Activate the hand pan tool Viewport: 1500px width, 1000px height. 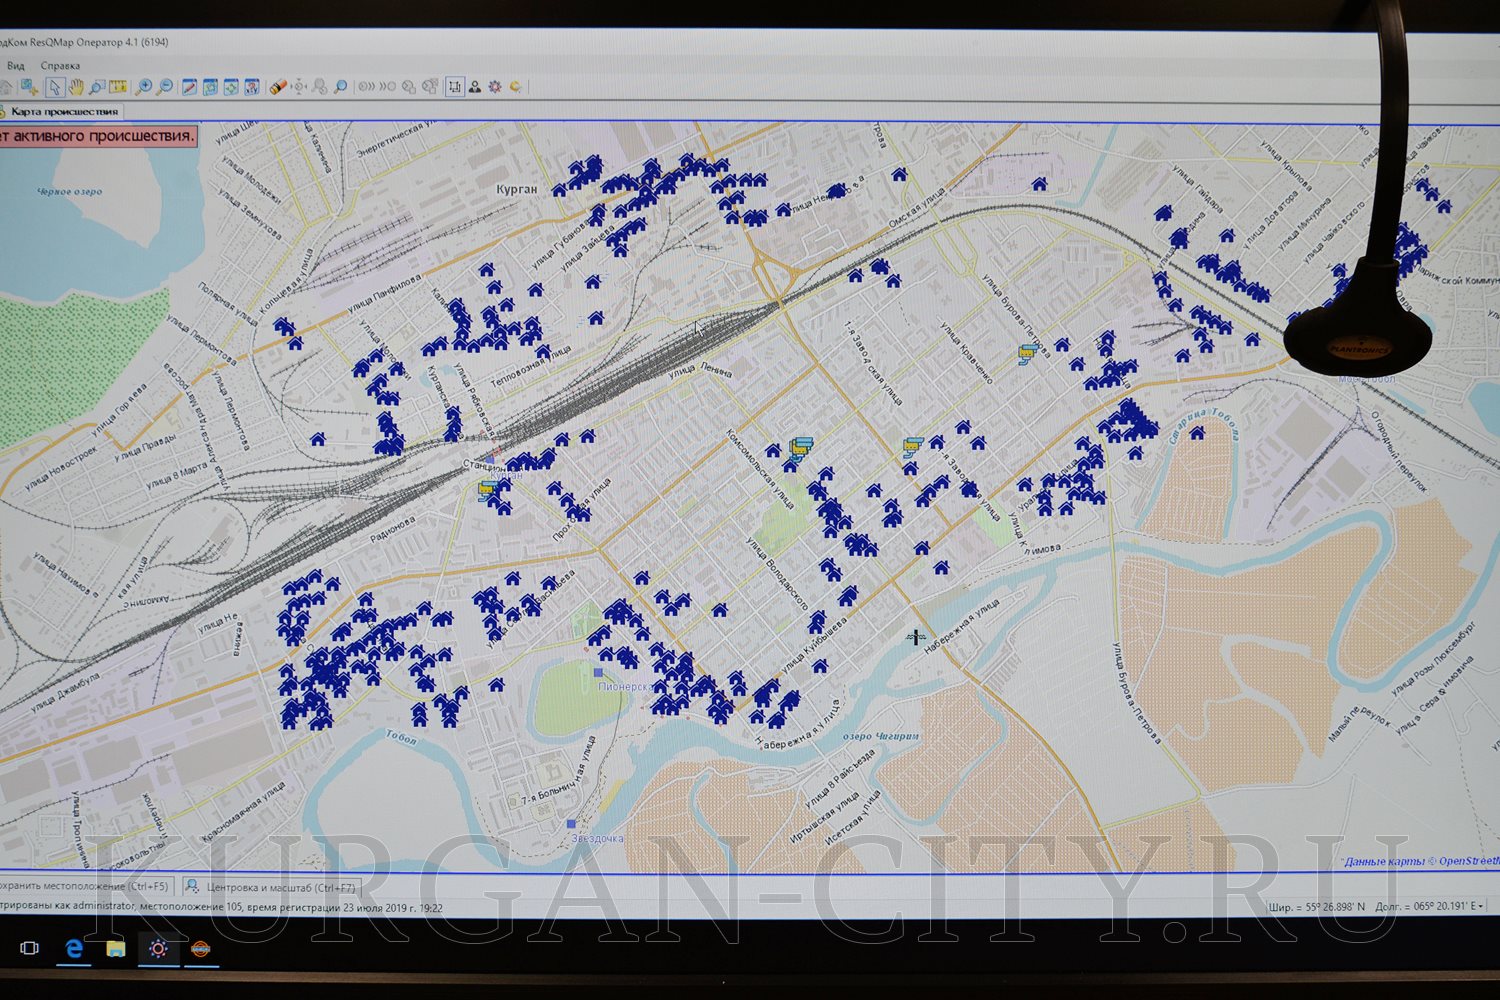[76, 87]
